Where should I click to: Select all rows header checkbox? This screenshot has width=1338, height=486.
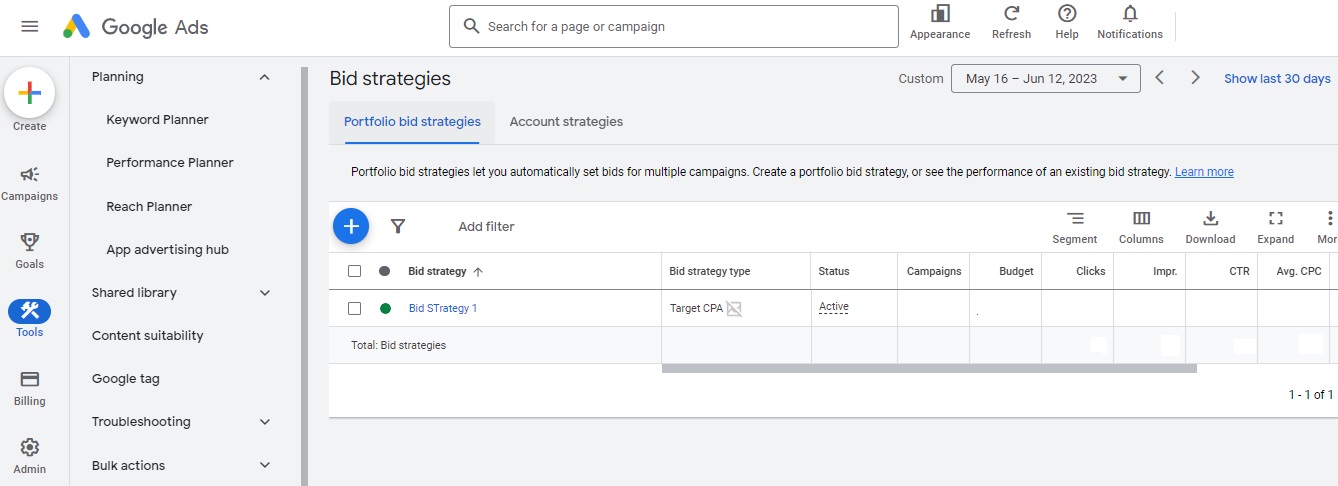point(354,271)
